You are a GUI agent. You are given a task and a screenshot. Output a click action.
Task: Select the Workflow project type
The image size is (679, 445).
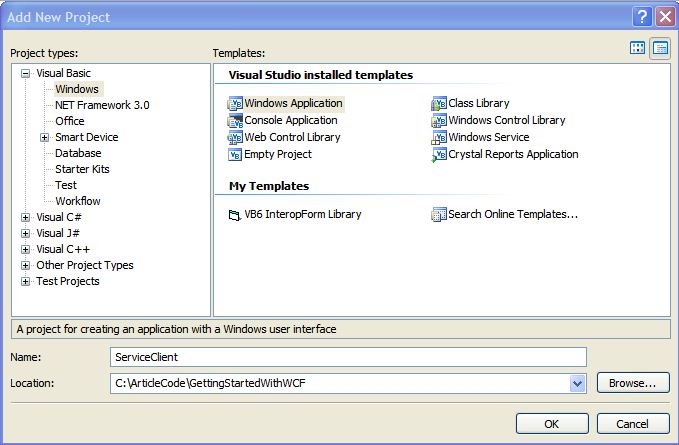click(x=78, y=201)
